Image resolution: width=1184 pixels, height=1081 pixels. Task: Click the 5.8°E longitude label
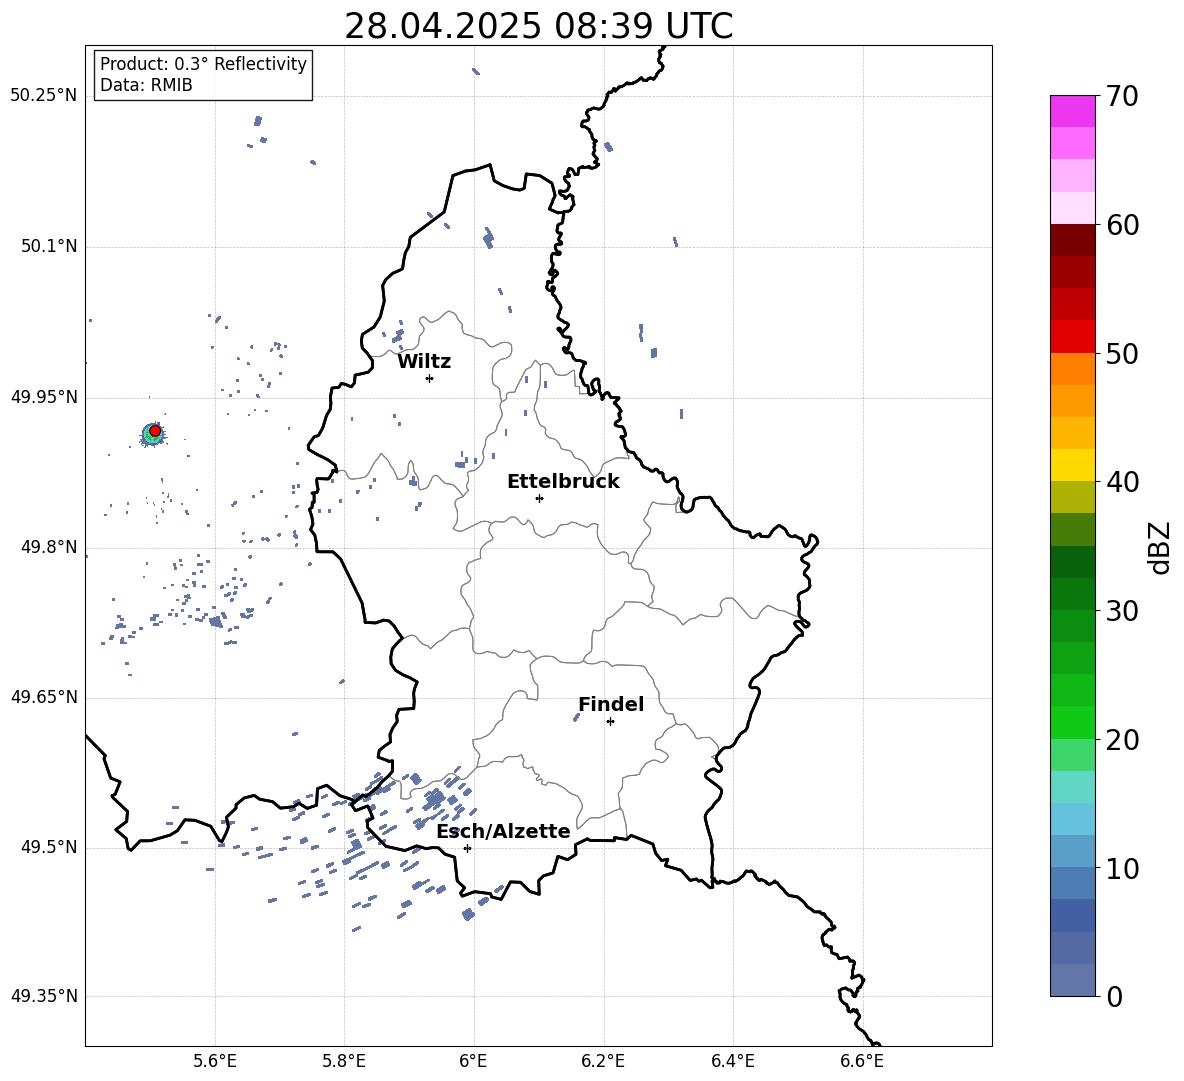344,1061
